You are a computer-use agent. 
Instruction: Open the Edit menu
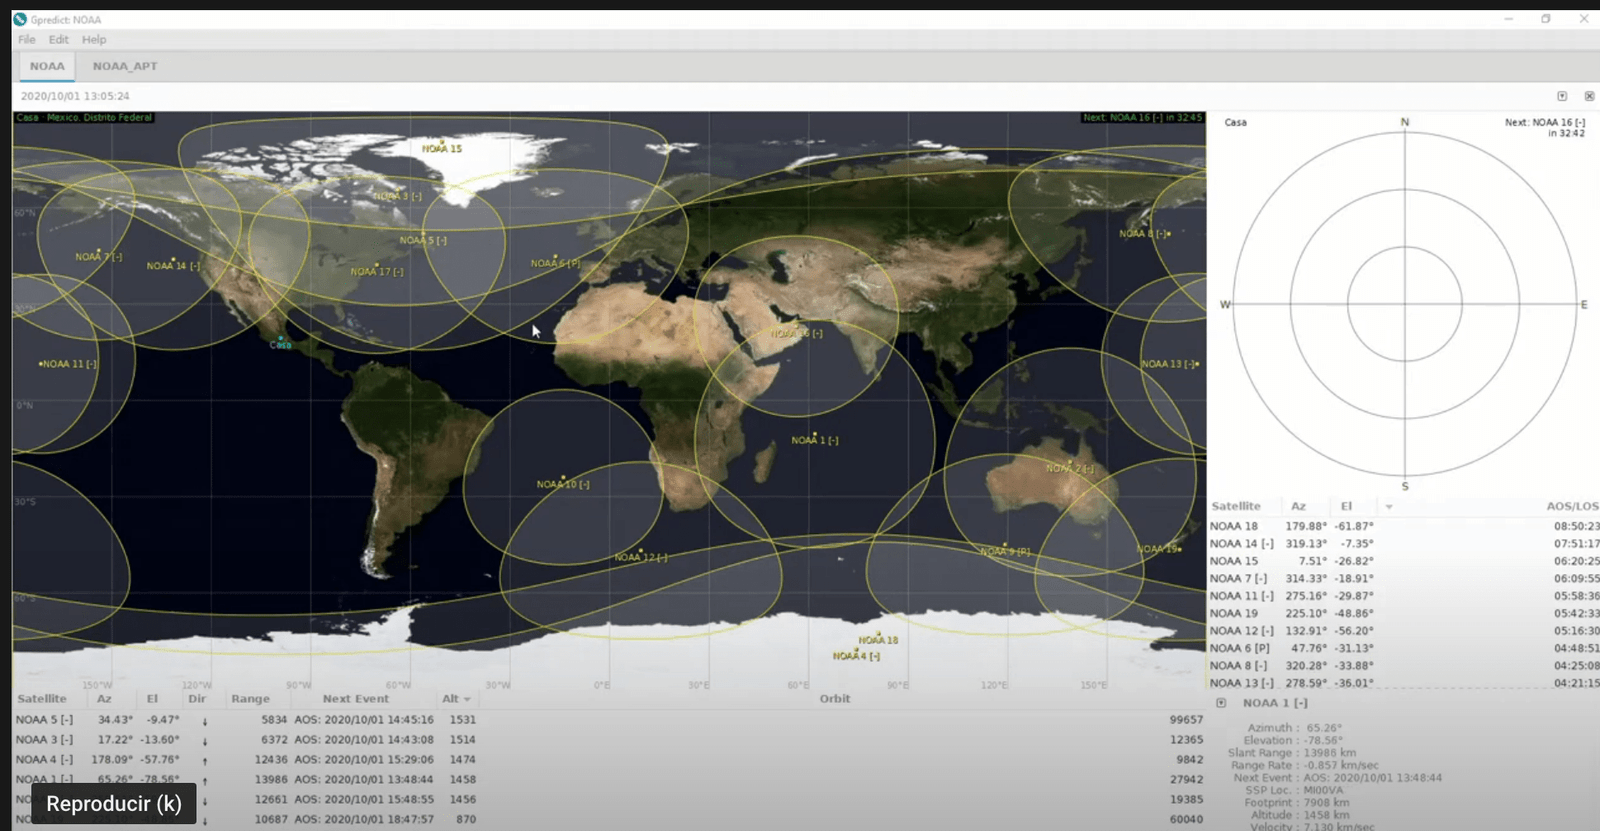click(x=59, y=40)
